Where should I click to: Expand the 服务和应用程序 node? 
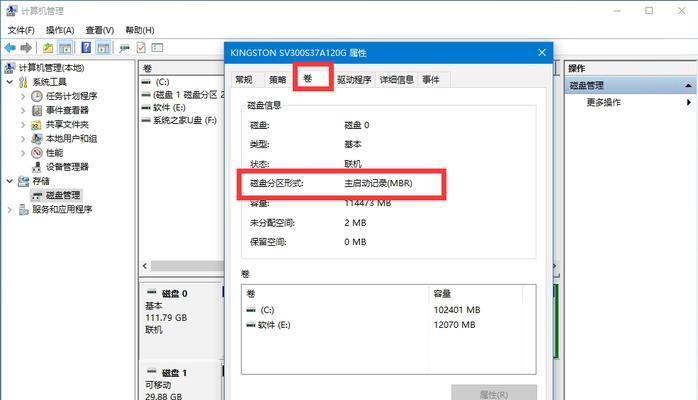pos(10,210)
